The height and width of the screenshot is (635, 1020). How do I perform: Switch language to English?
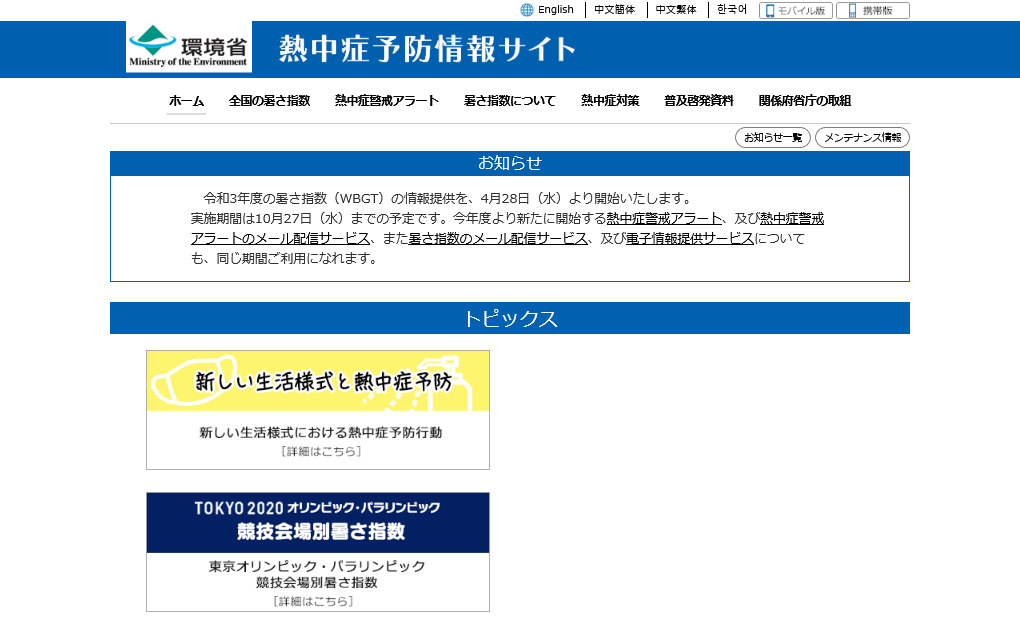pos(555,10)
